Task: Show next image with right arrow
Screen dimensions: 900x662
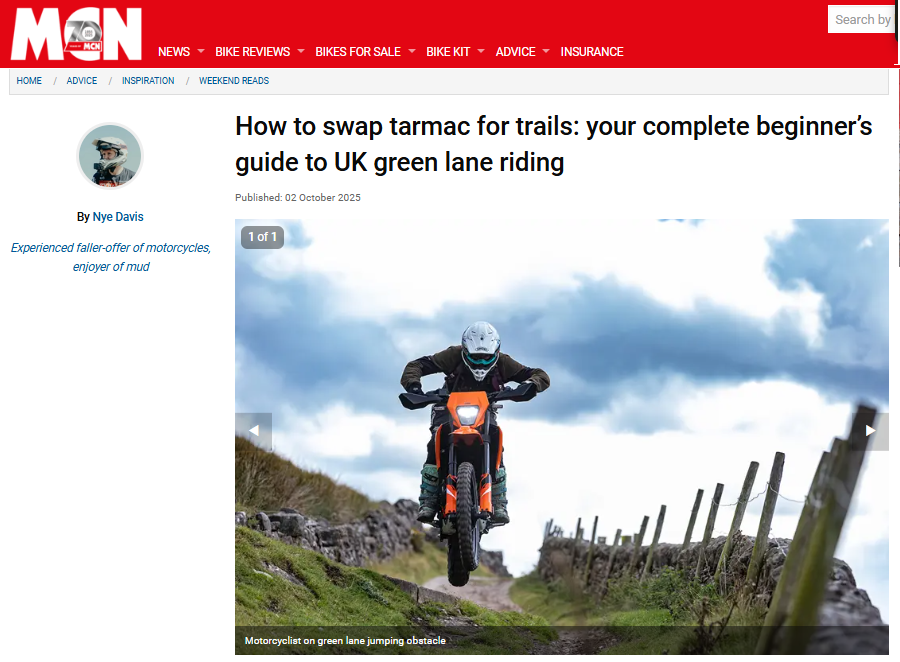Action: point(870,431)
